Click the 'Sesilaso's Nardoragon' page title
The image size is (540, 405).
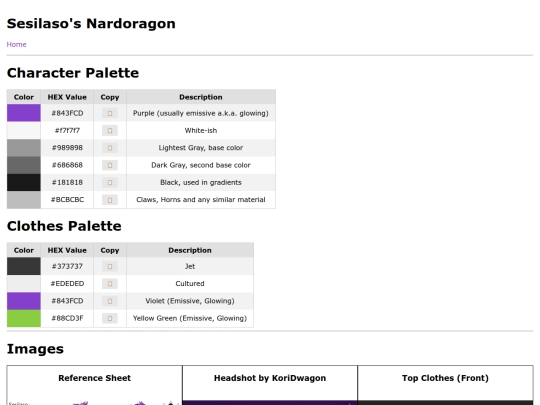pyautogui.click(x=91, y=24)
